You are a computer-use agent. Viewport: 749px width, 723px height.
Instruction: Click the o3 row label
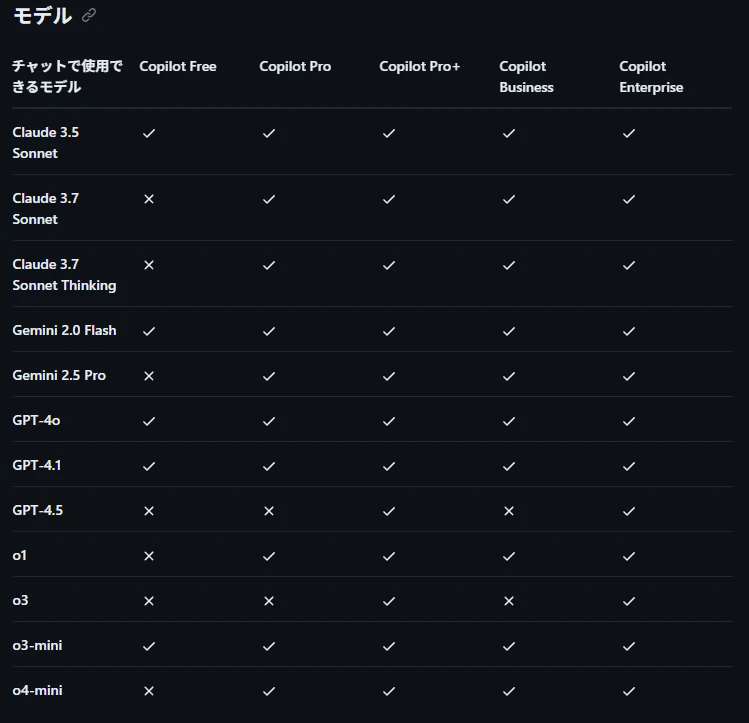coord(21,600)
